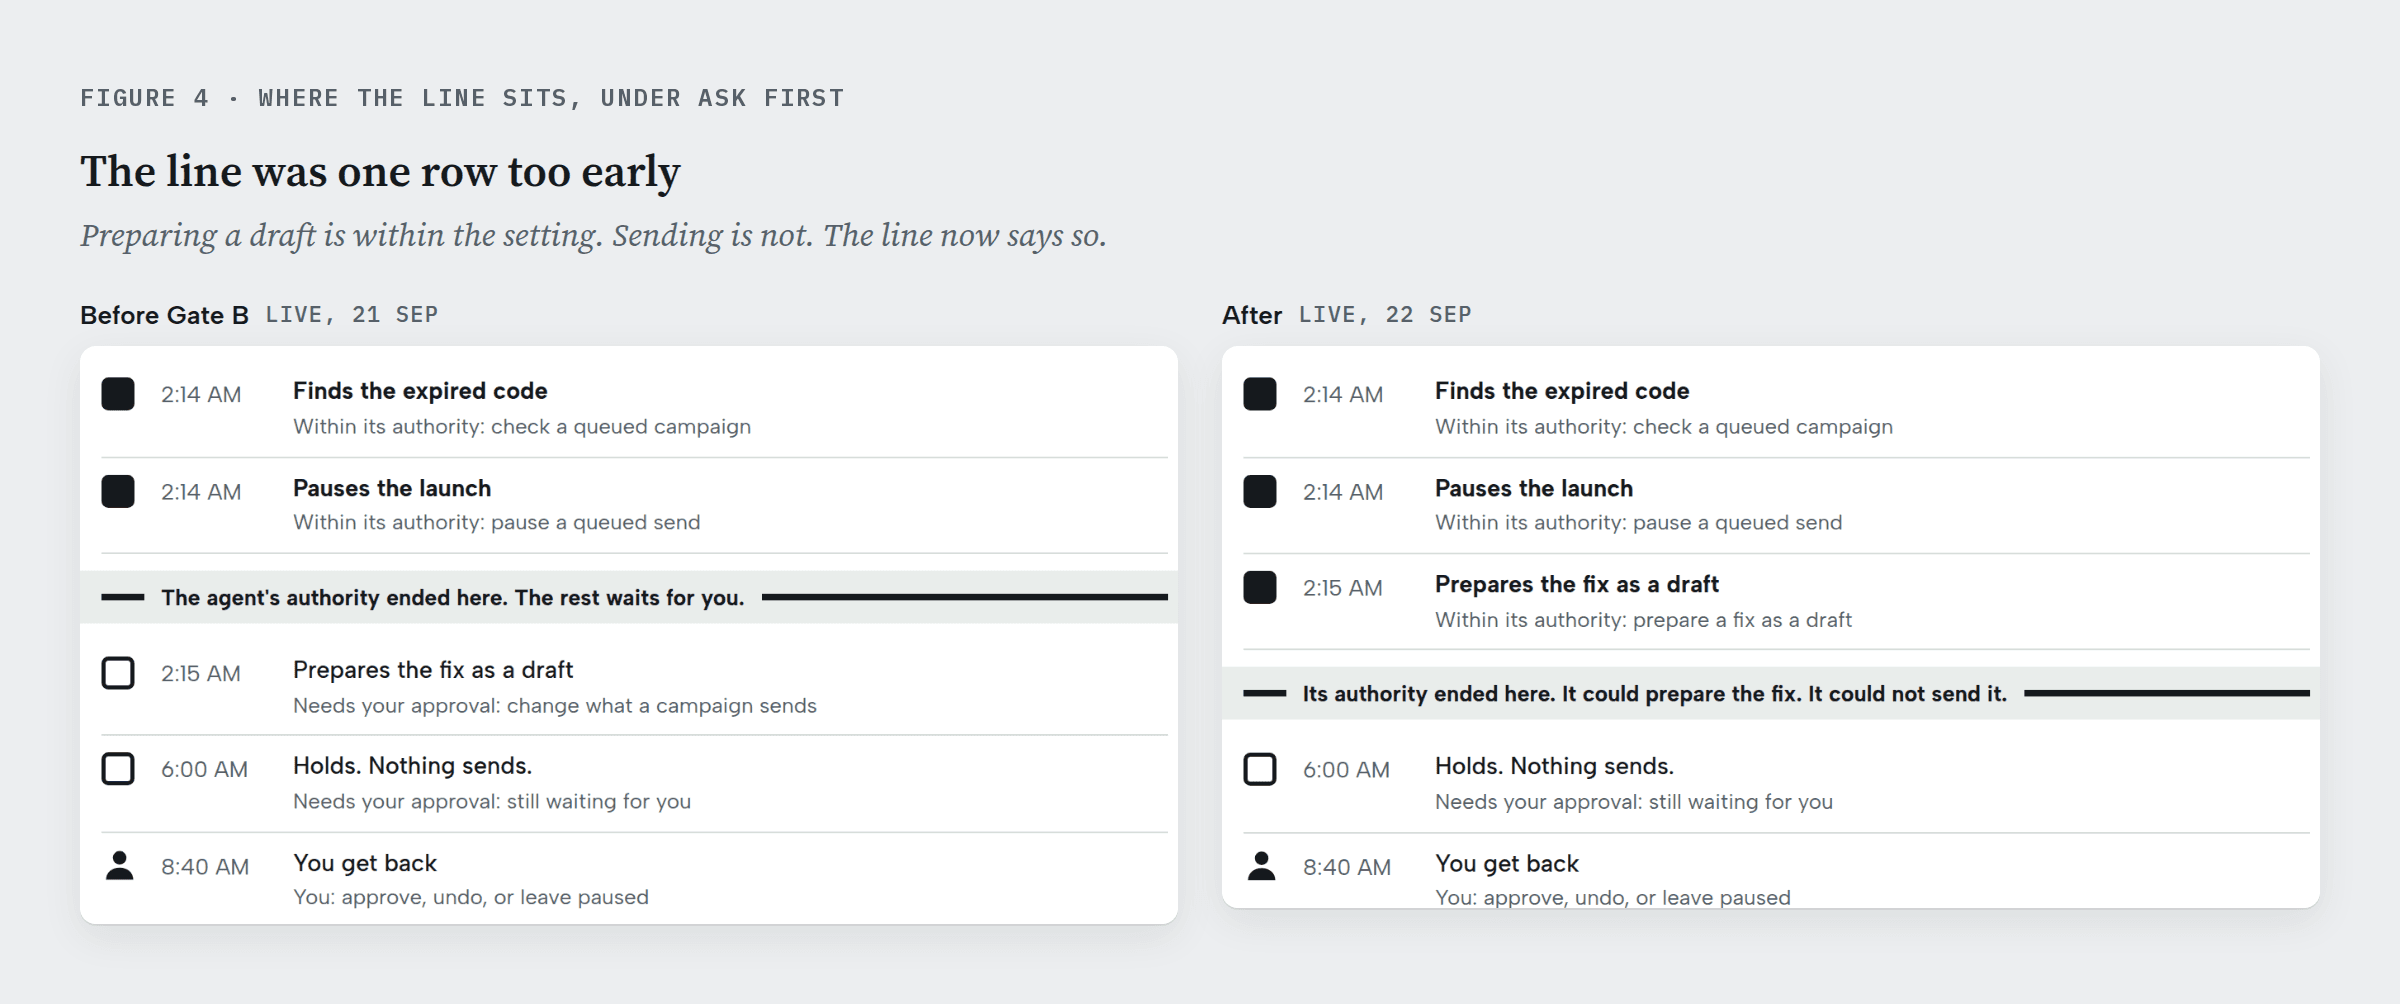Click 'LIVE, 21 SEP' label
This screenshot has height=1004, width=2400.
[x=352, y=314]
